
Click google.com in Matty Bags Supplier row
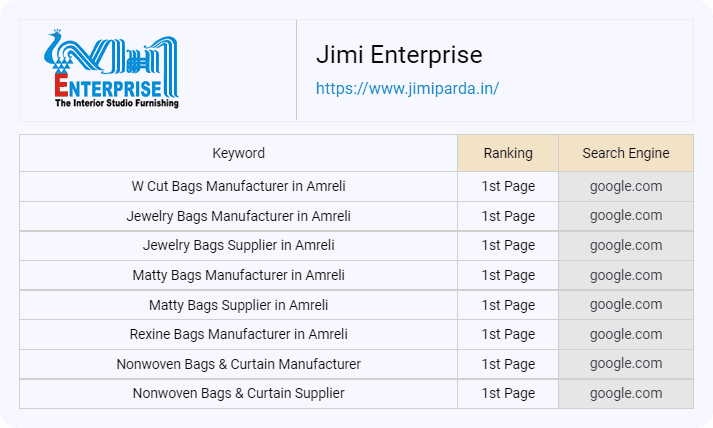pyautogui.click(x=626, y=305)
